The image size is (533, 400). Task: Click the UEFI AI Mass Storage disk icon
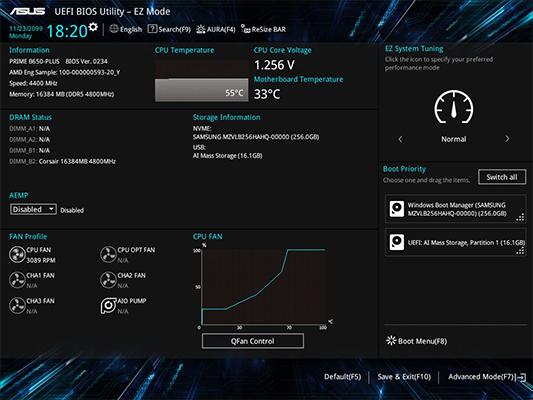pos(397,242)
